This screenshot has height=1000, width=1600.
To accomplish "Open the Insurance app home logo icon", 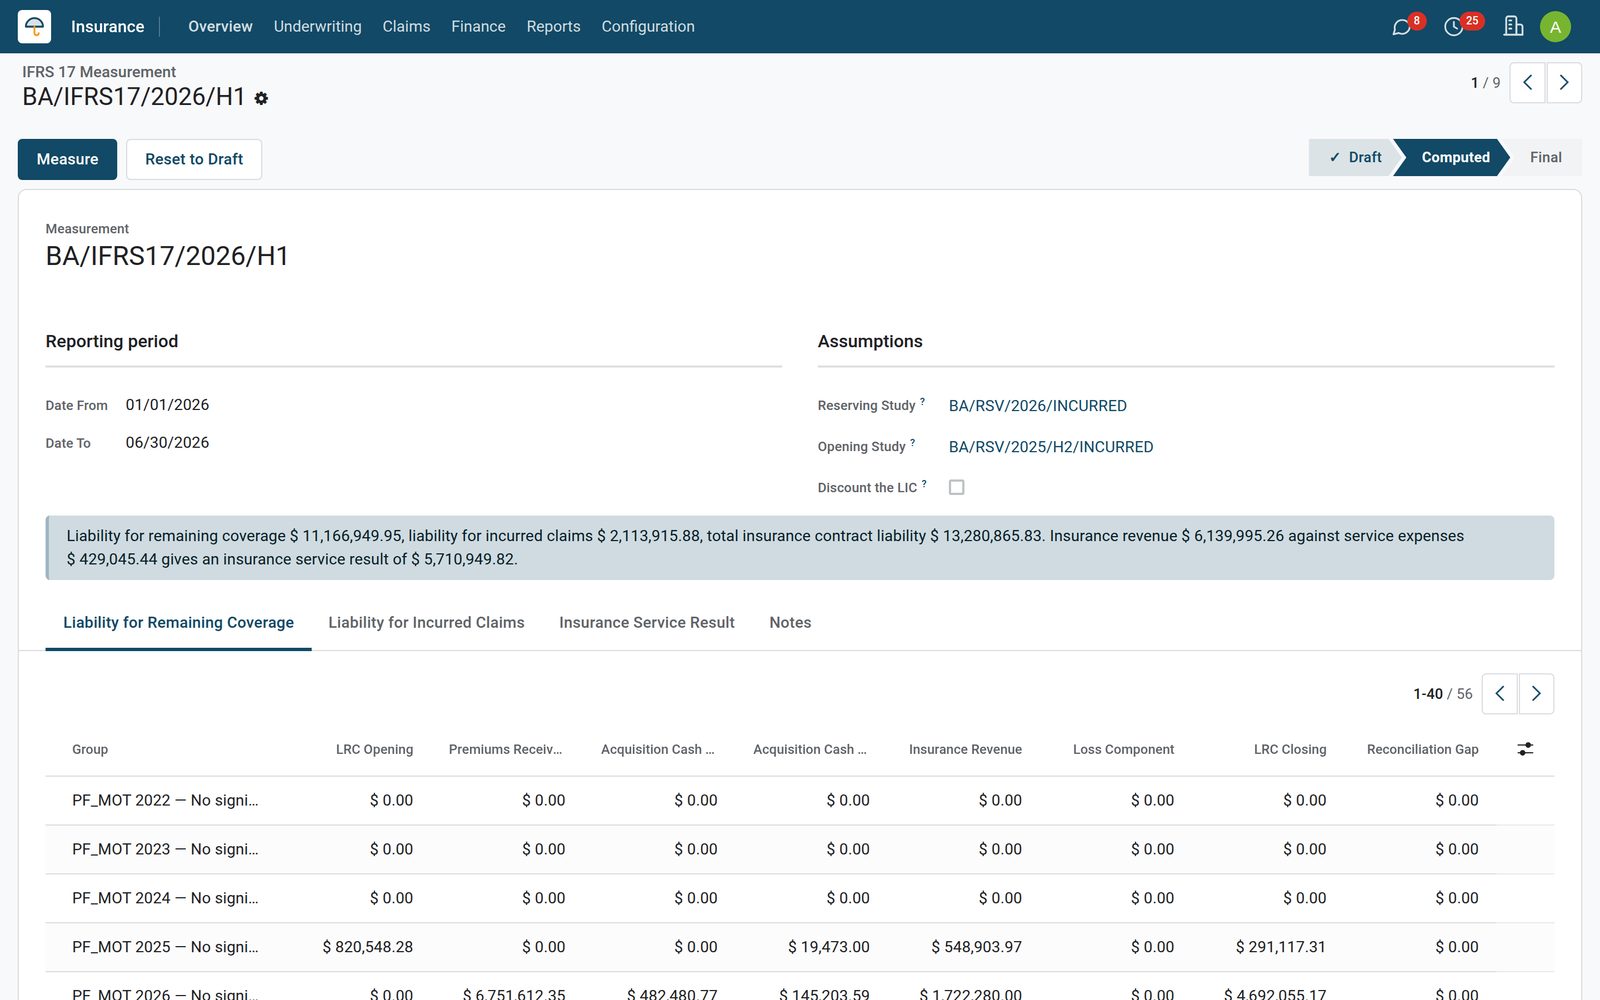I will point(34,26).
